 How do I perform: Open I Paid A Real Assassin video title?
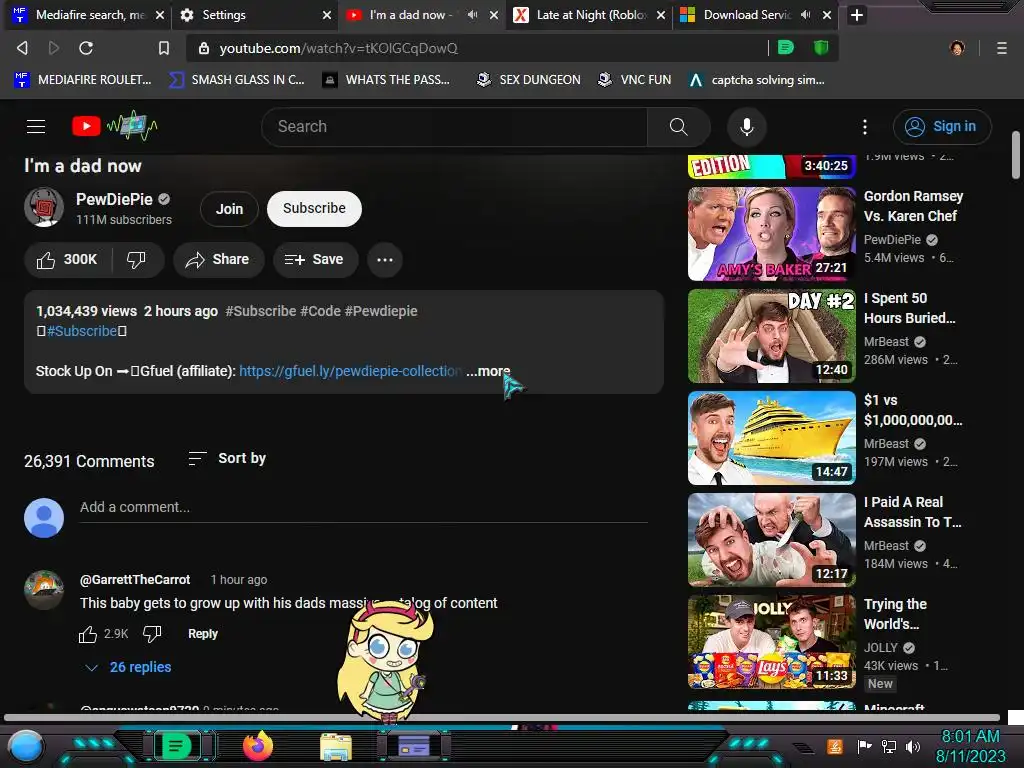(x=912, y=512)
